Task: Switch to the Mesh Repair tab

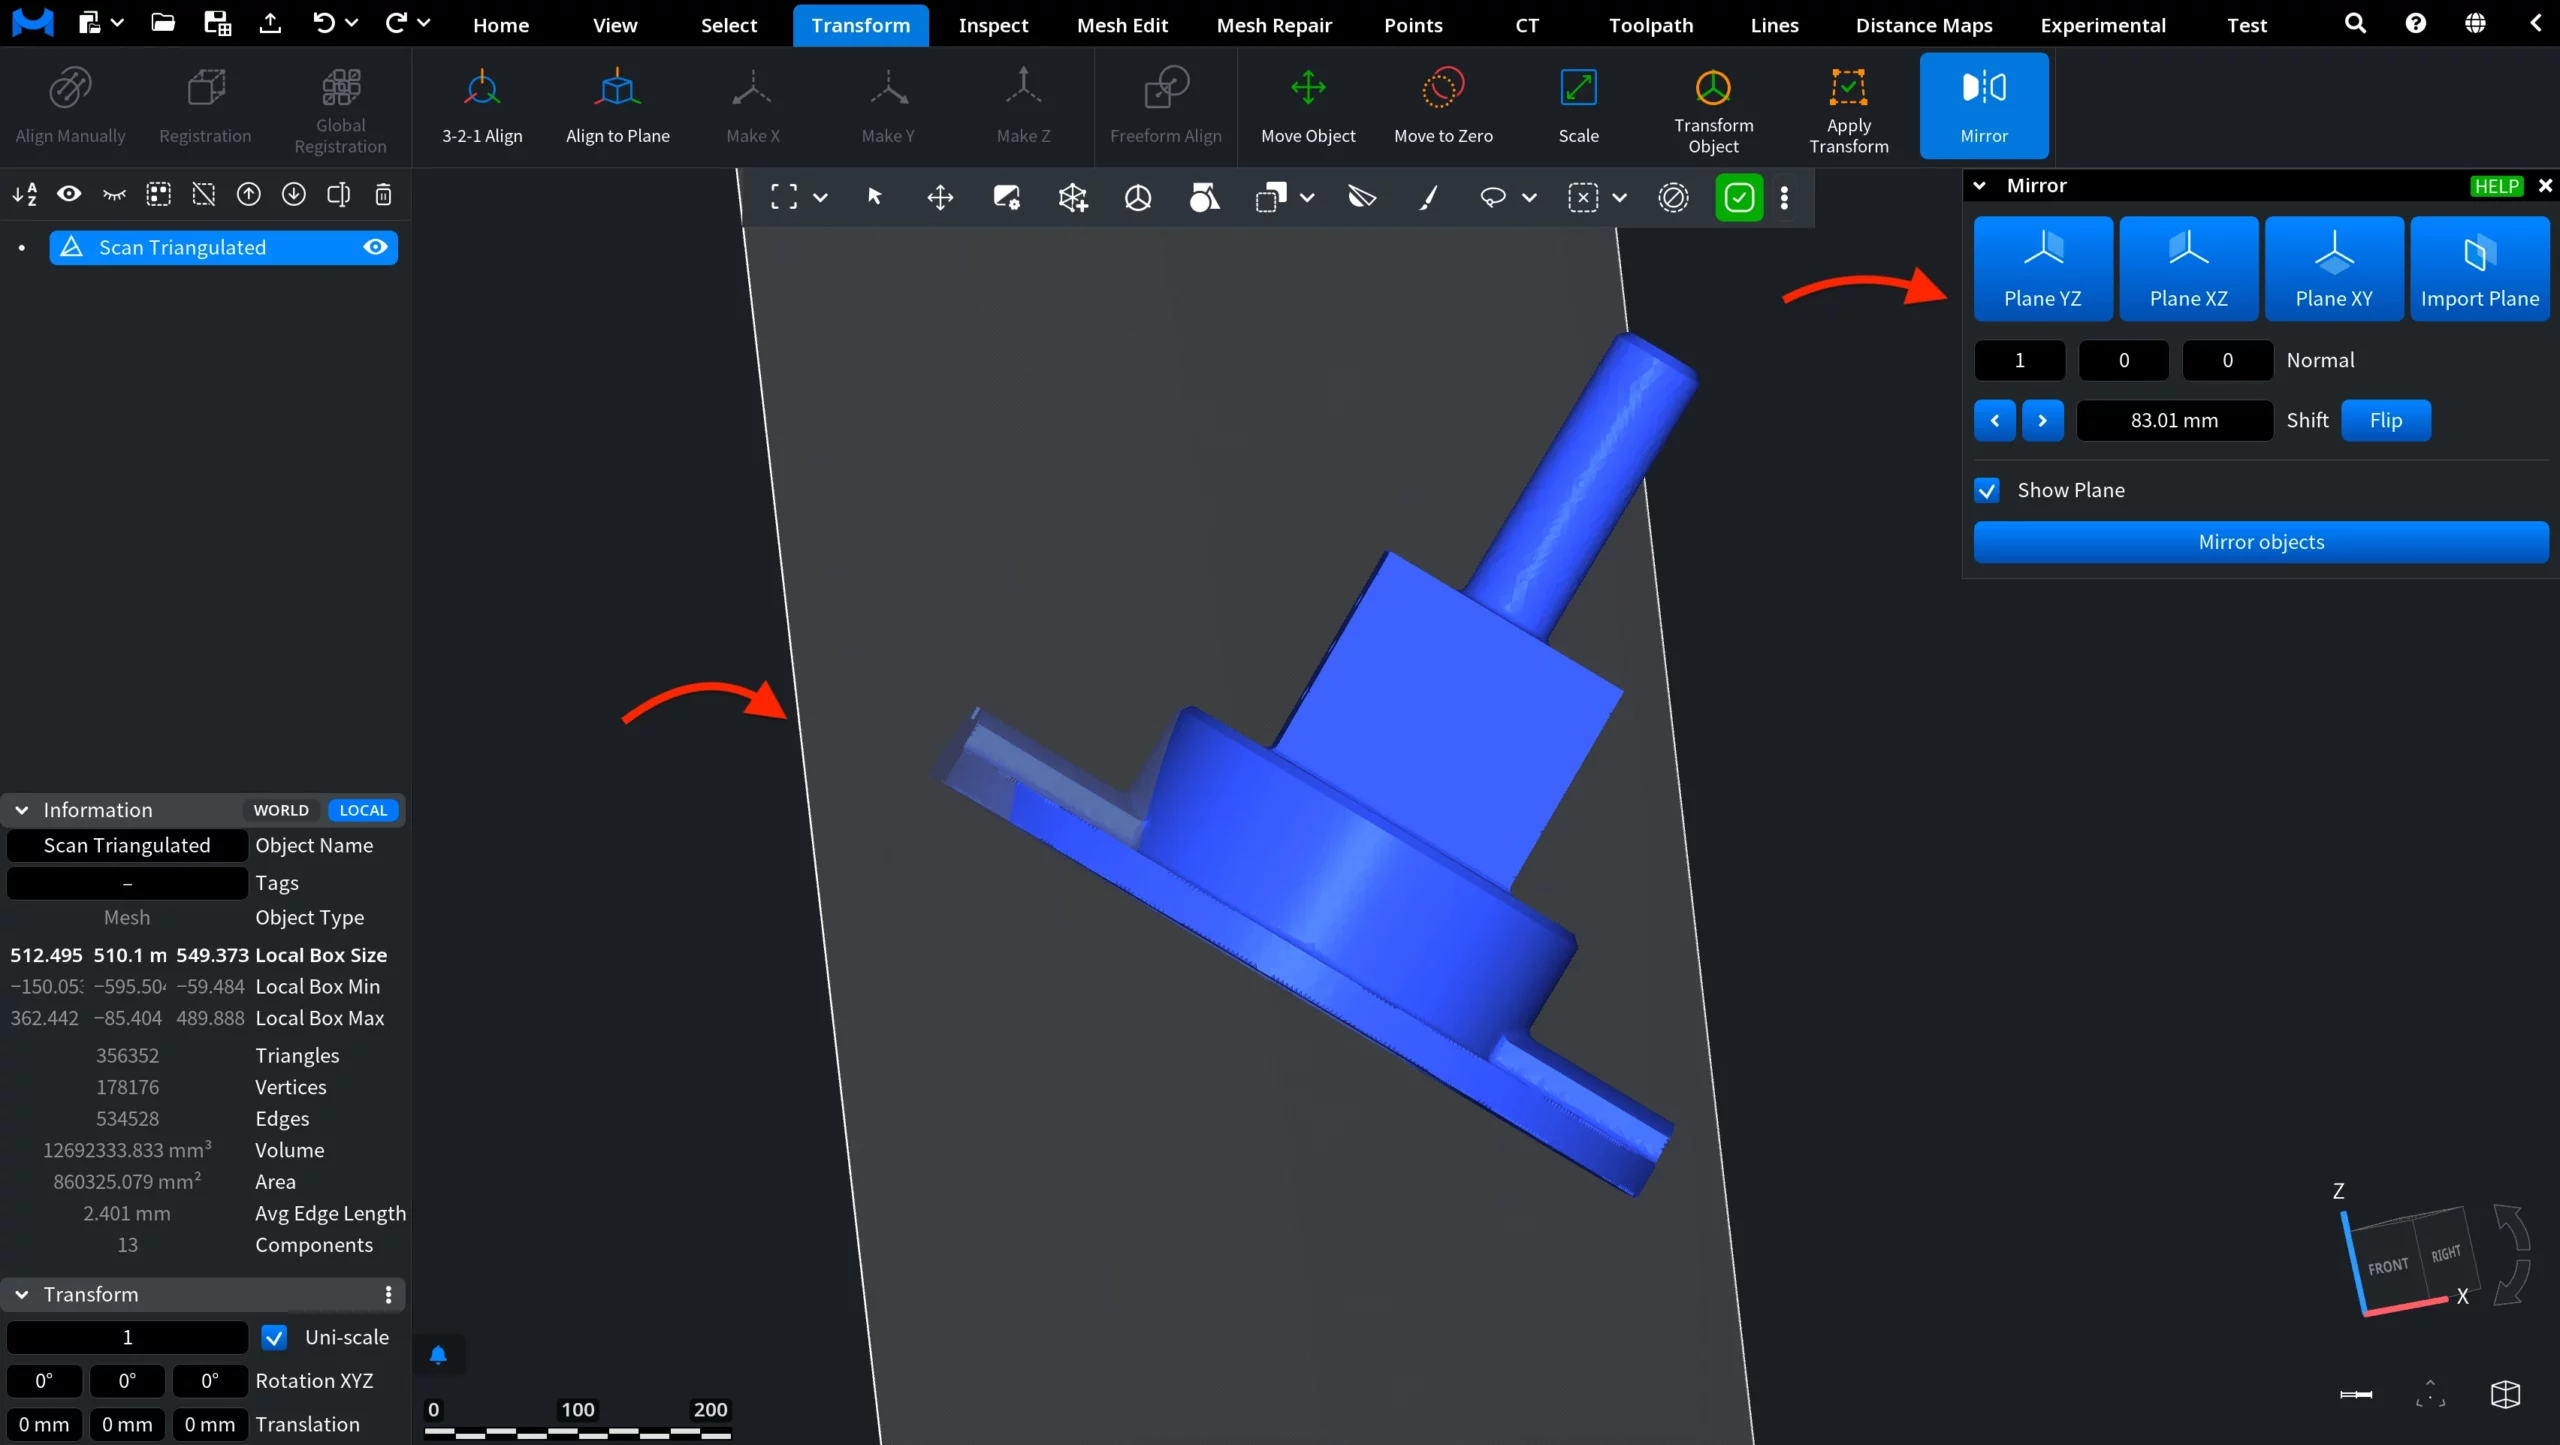Action: [x=1273, y=25]
